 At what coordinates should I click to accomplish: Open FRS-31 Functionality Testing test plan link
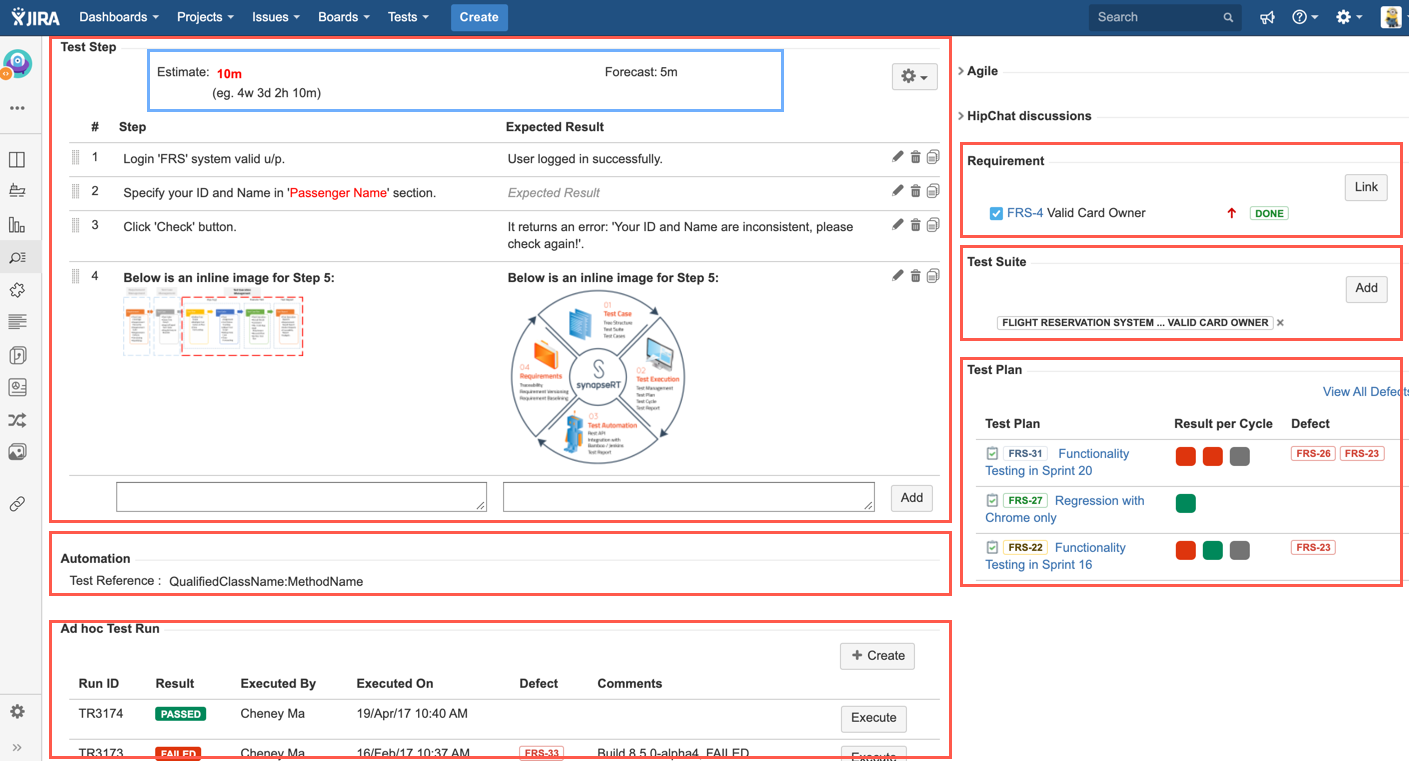pos(1092,454)
